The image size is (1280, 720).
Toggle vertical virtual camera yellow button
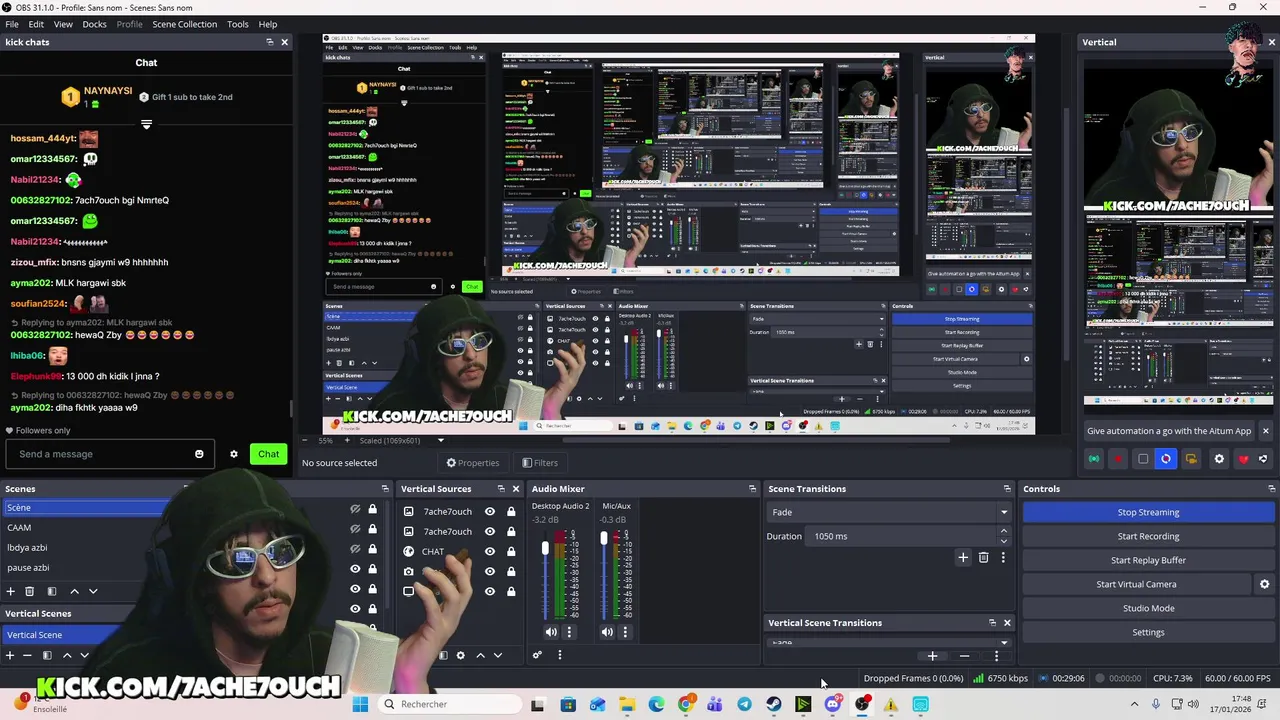[x=1191, y=459]
